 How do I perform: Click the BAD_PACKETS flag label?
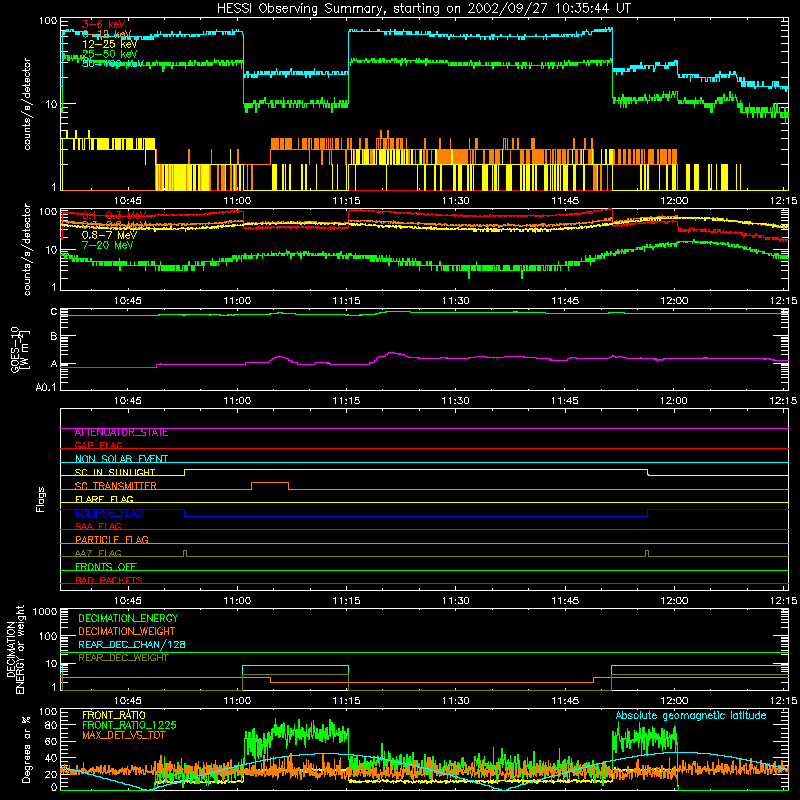point(109,580)
